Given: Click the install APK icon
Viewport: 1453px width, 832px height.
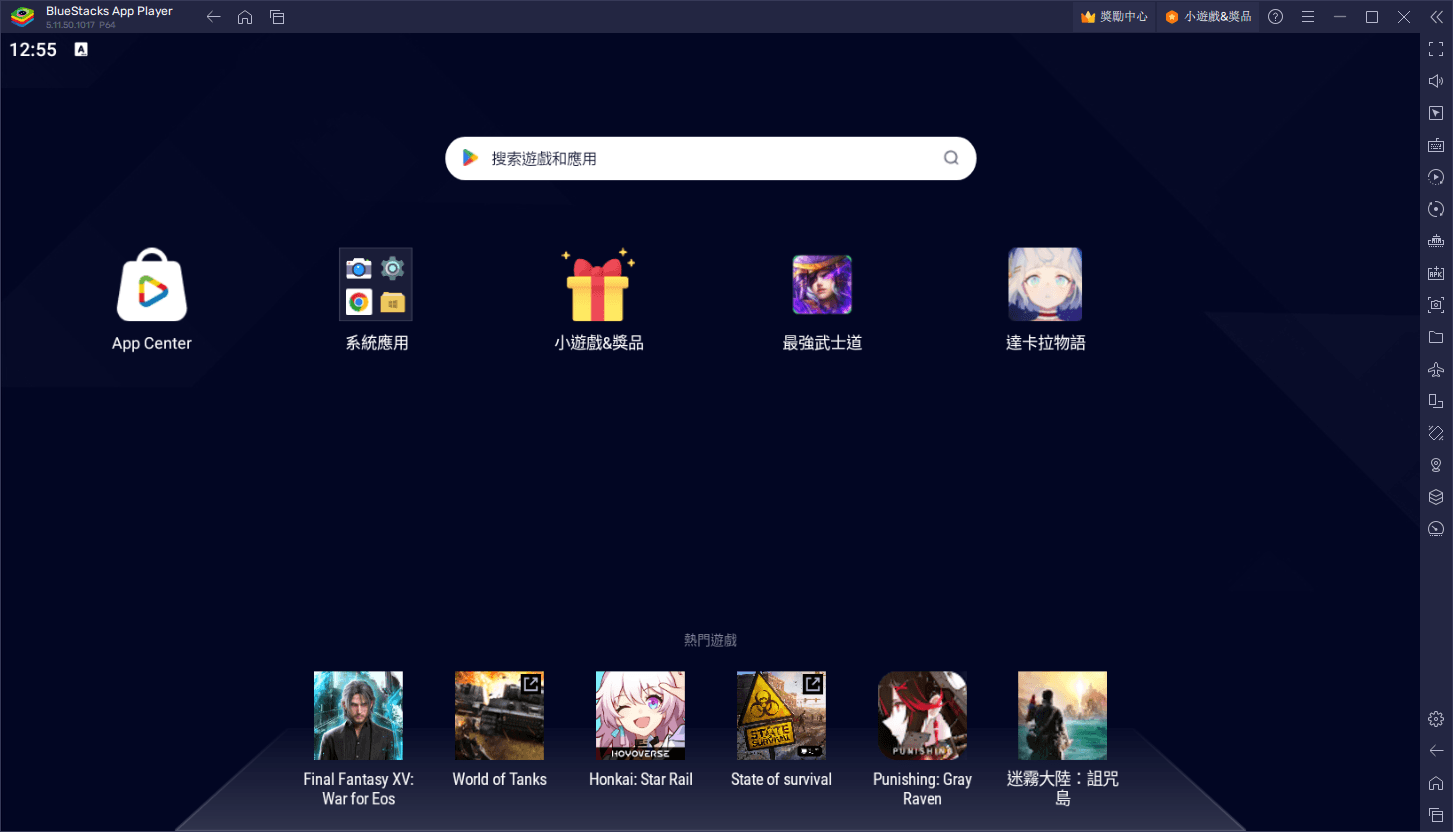Looking at the screenshot, I should click(1436, 273).
